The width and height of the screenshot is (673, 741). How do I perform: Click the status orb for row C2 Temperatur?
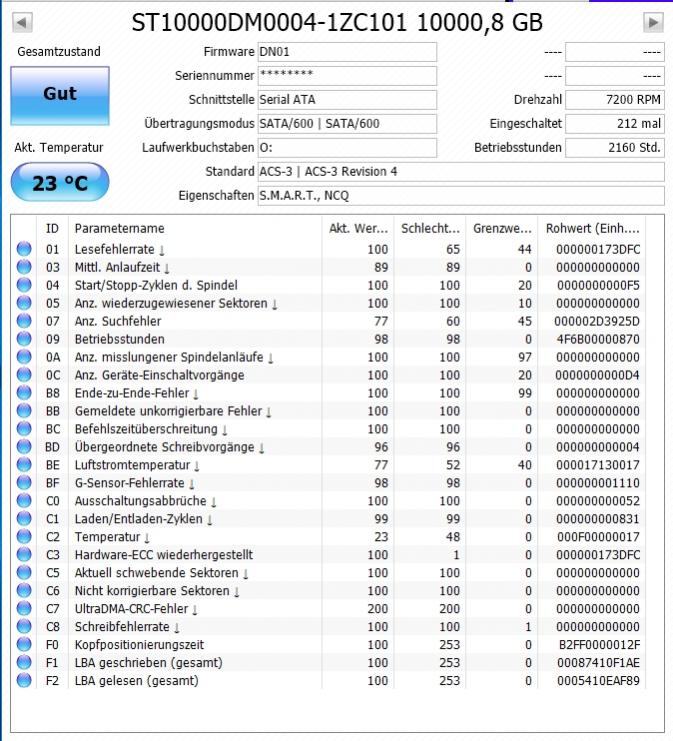(x=24, y=536)
